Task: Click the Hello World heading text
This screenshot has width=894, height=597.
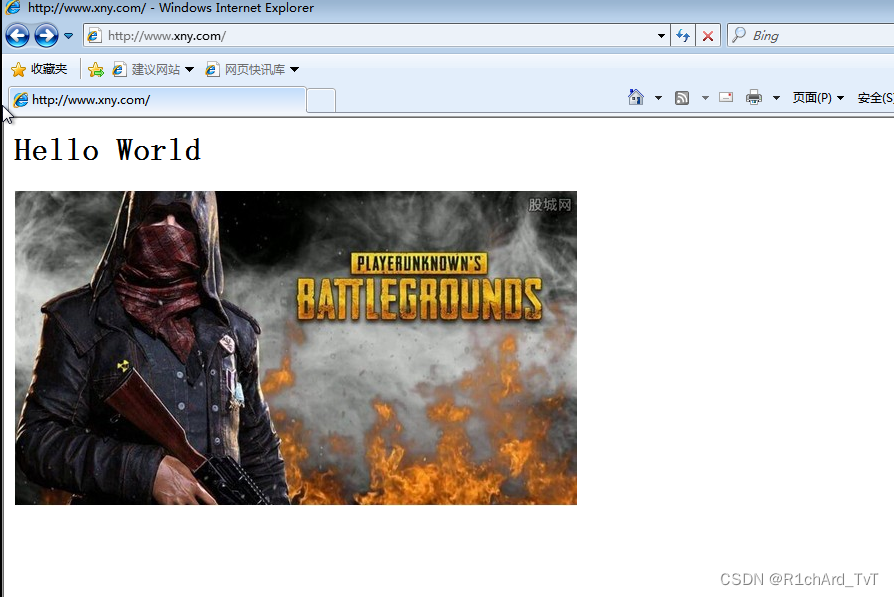Action: [107, 151]
